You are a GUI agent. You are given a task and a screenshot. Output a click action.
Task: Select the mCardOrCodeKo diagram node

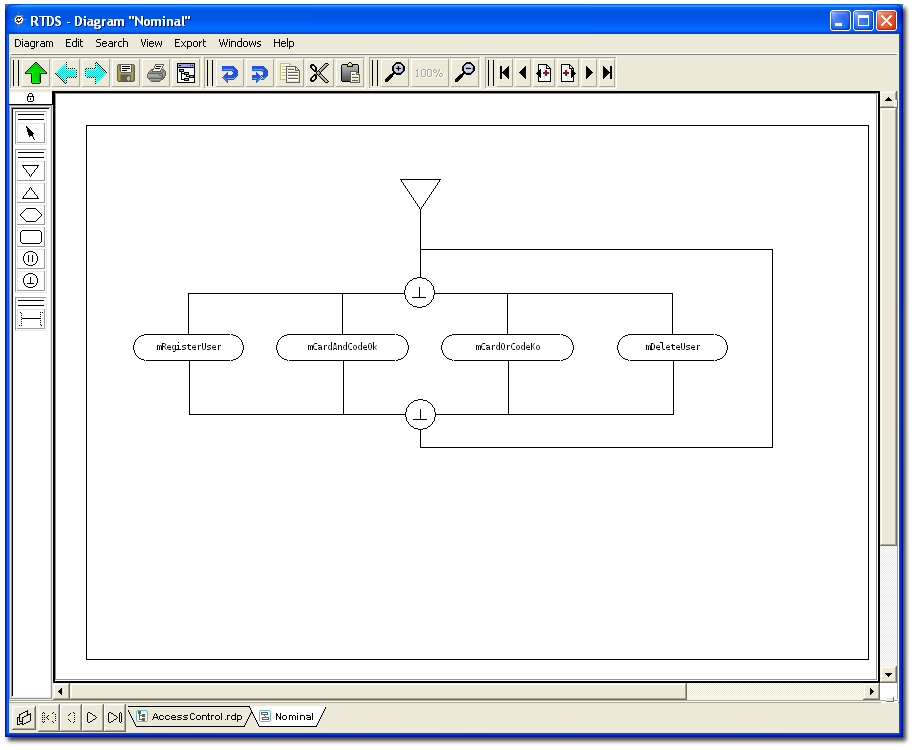508,347
